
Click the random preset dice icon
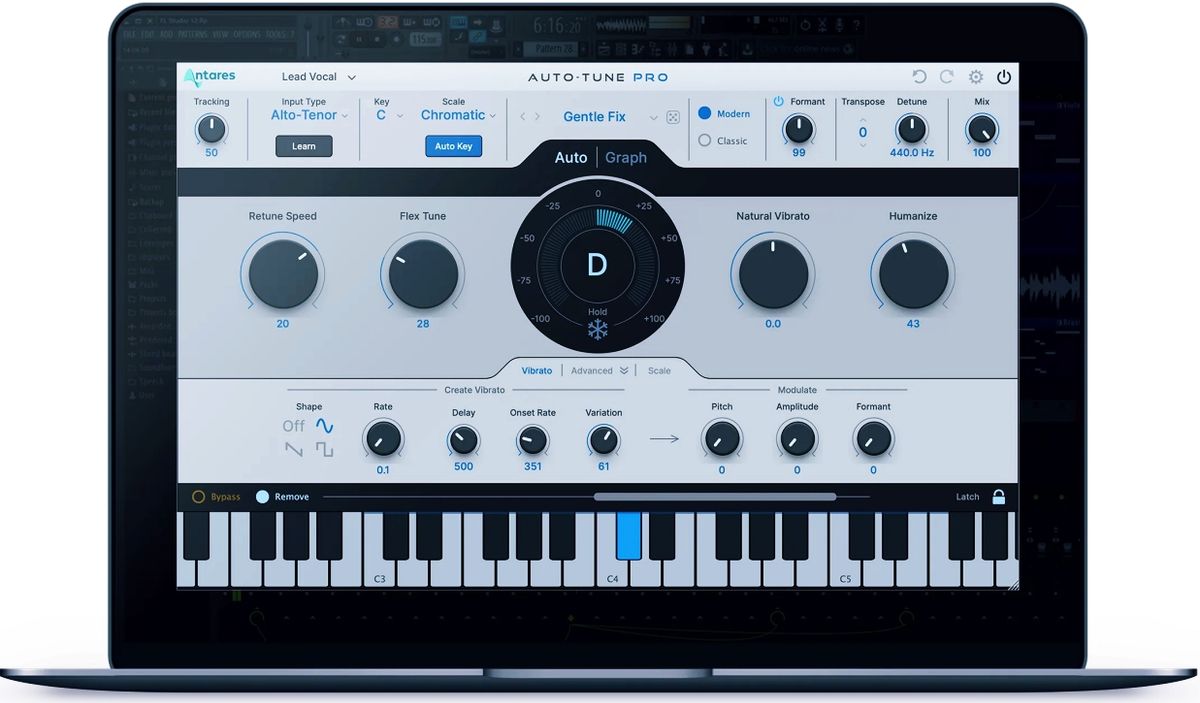[674, 117]
